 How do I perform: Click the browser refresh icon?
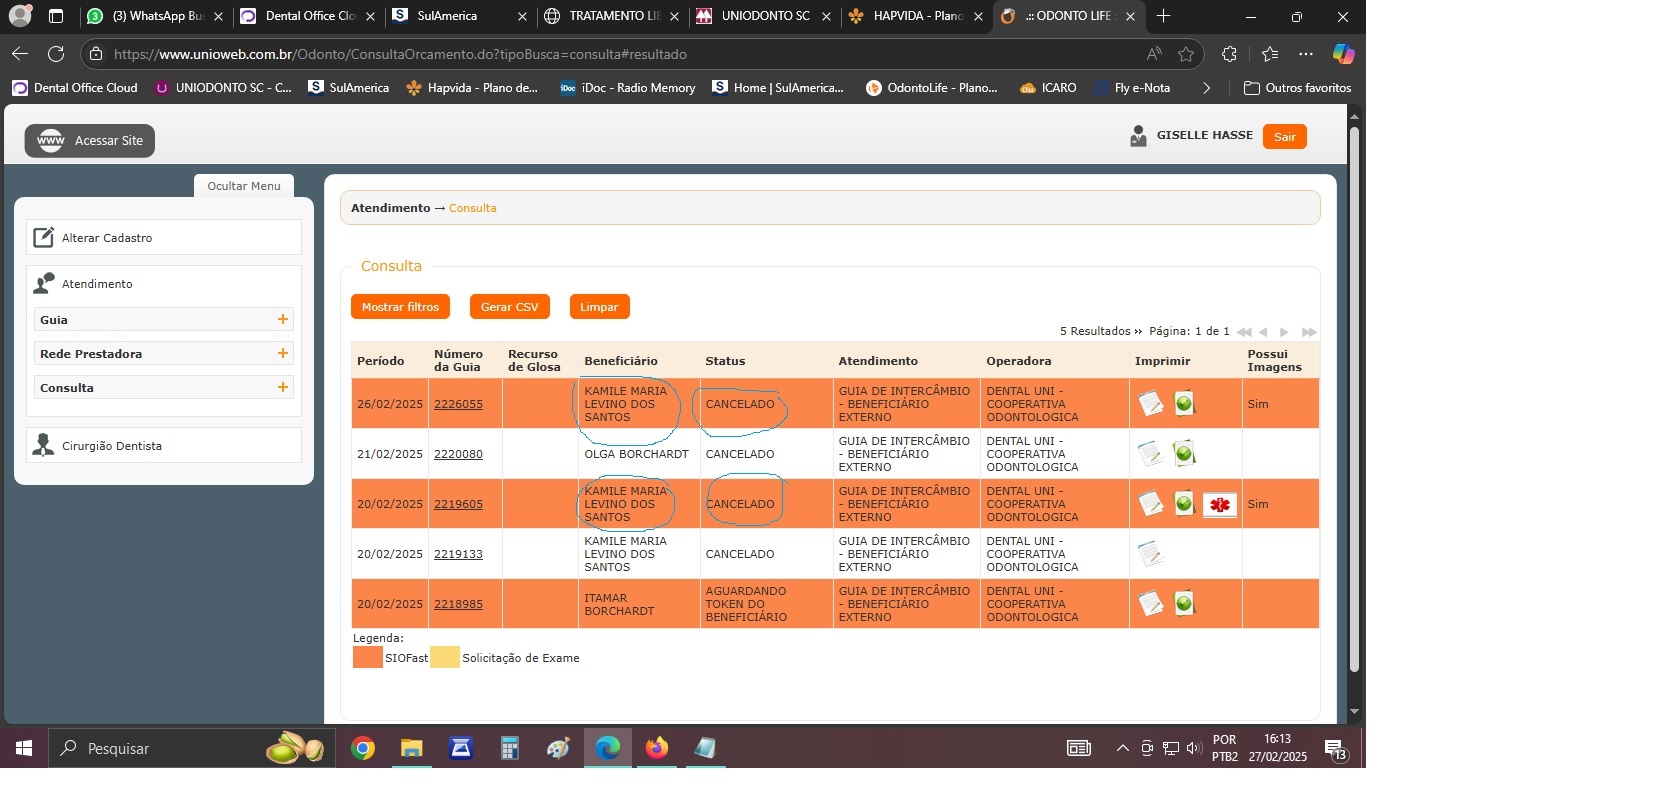[56, 54]
